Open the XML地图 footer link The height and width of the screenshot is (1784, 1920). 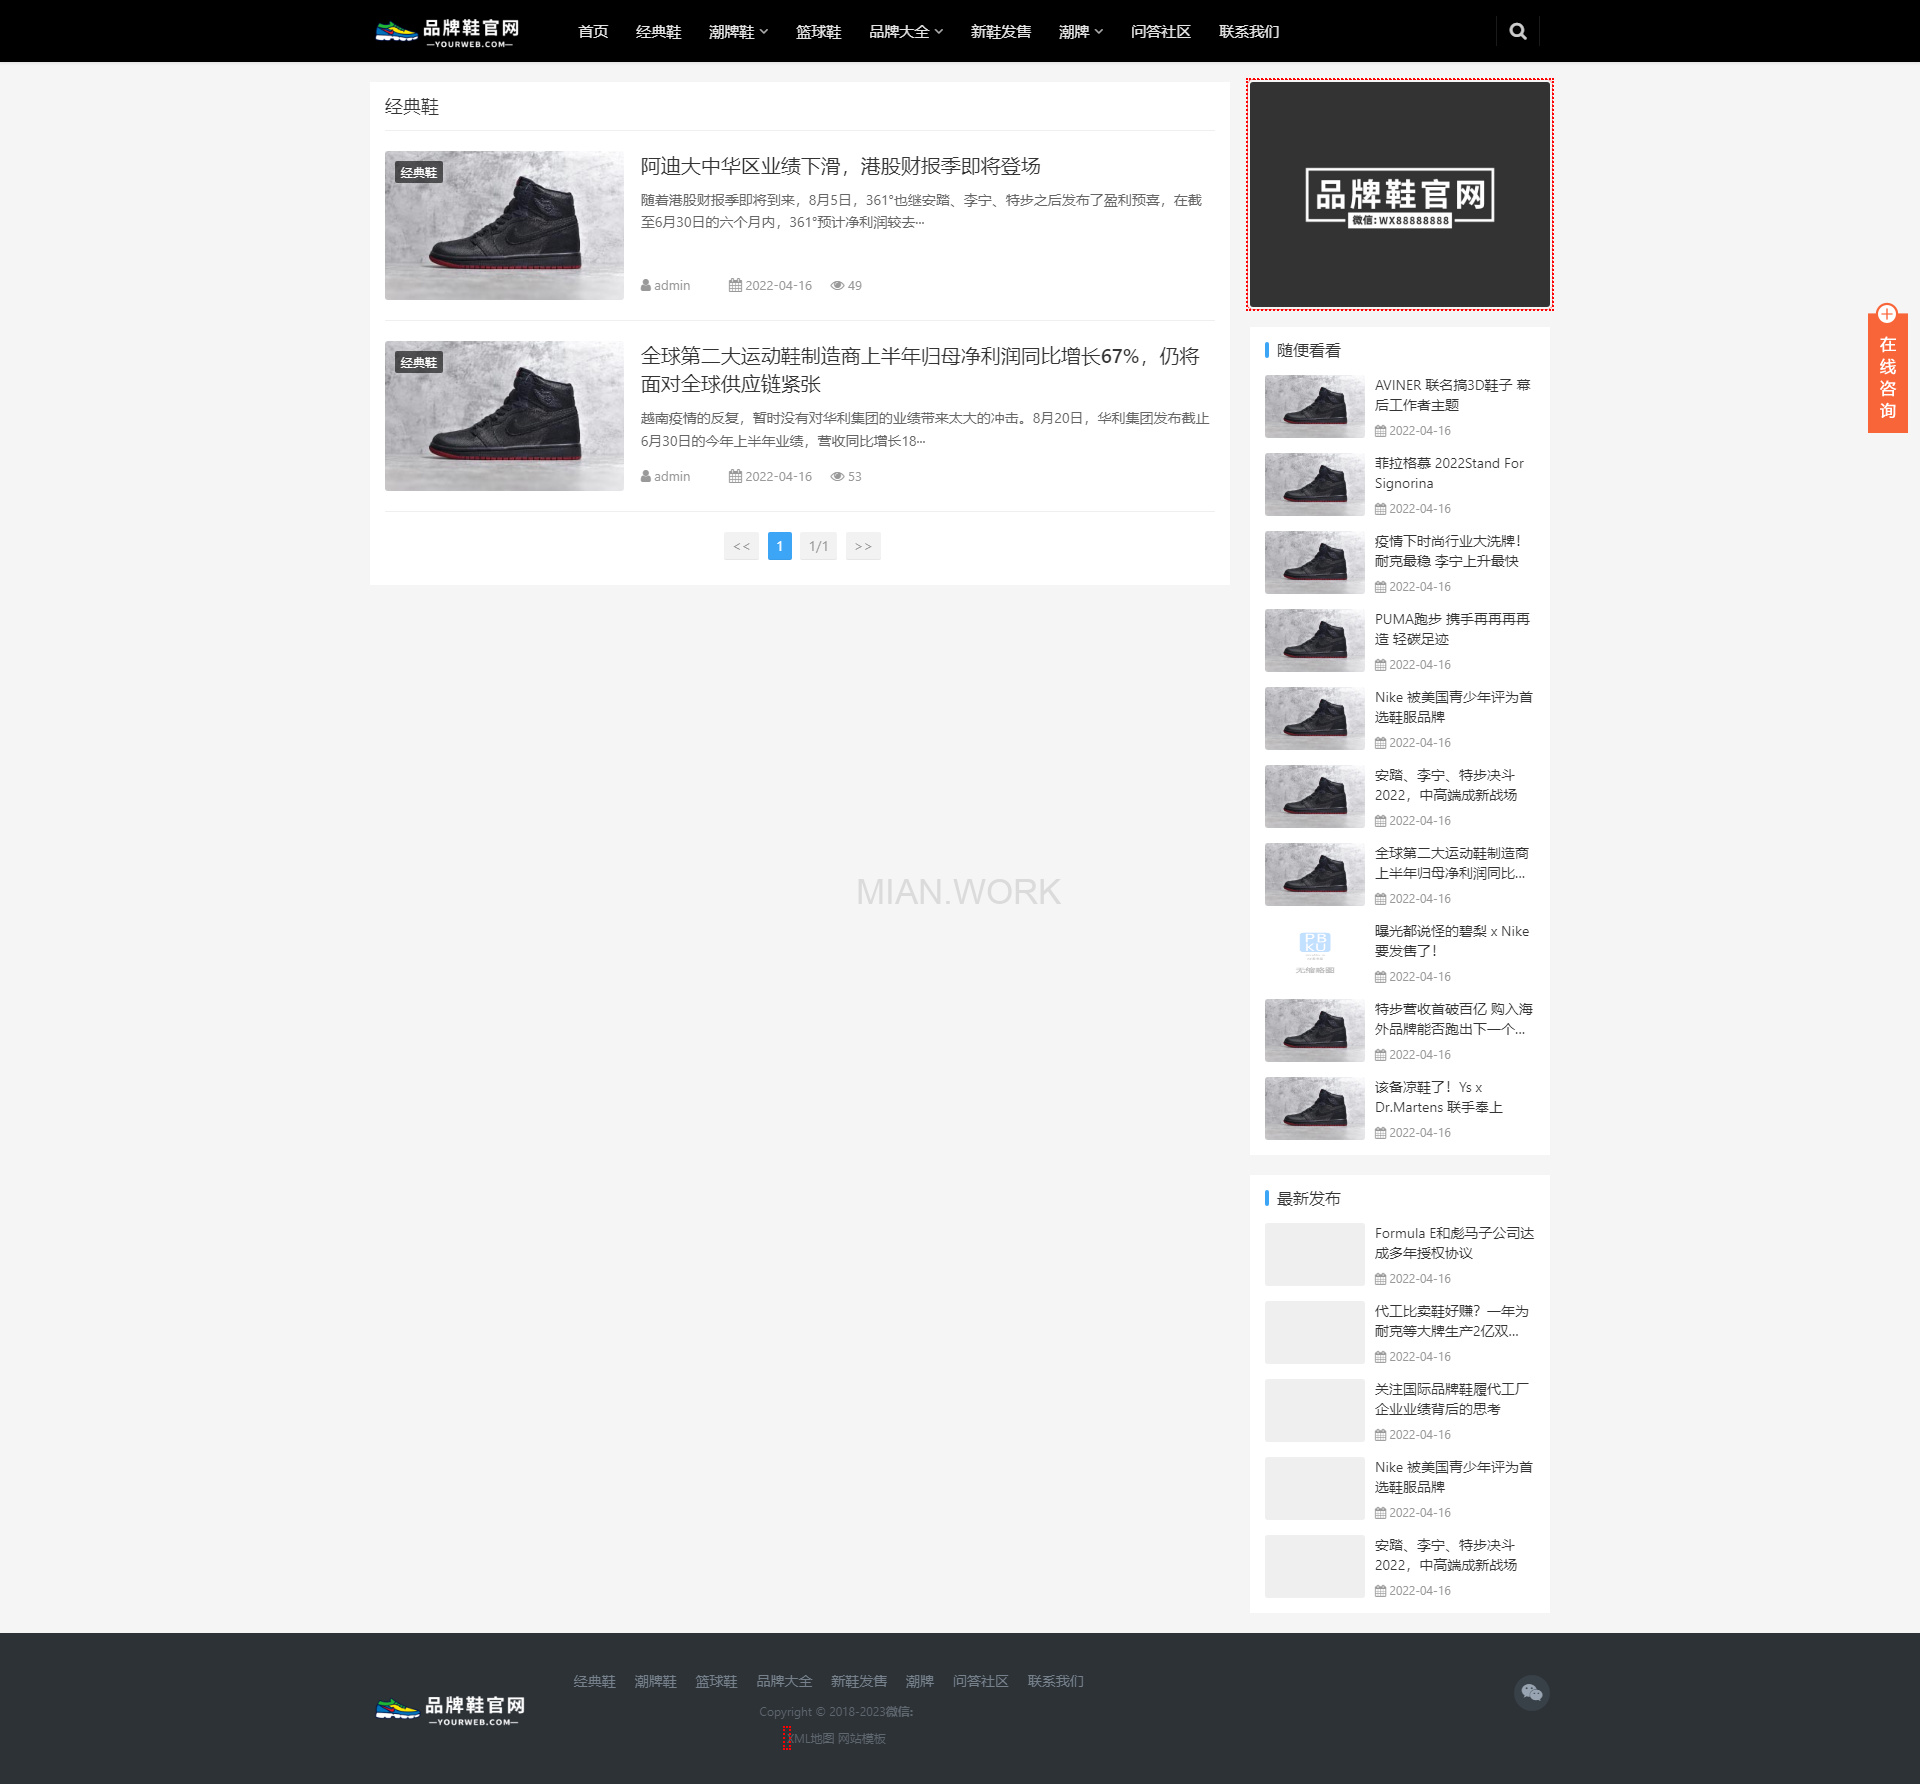pos(810,1738)
